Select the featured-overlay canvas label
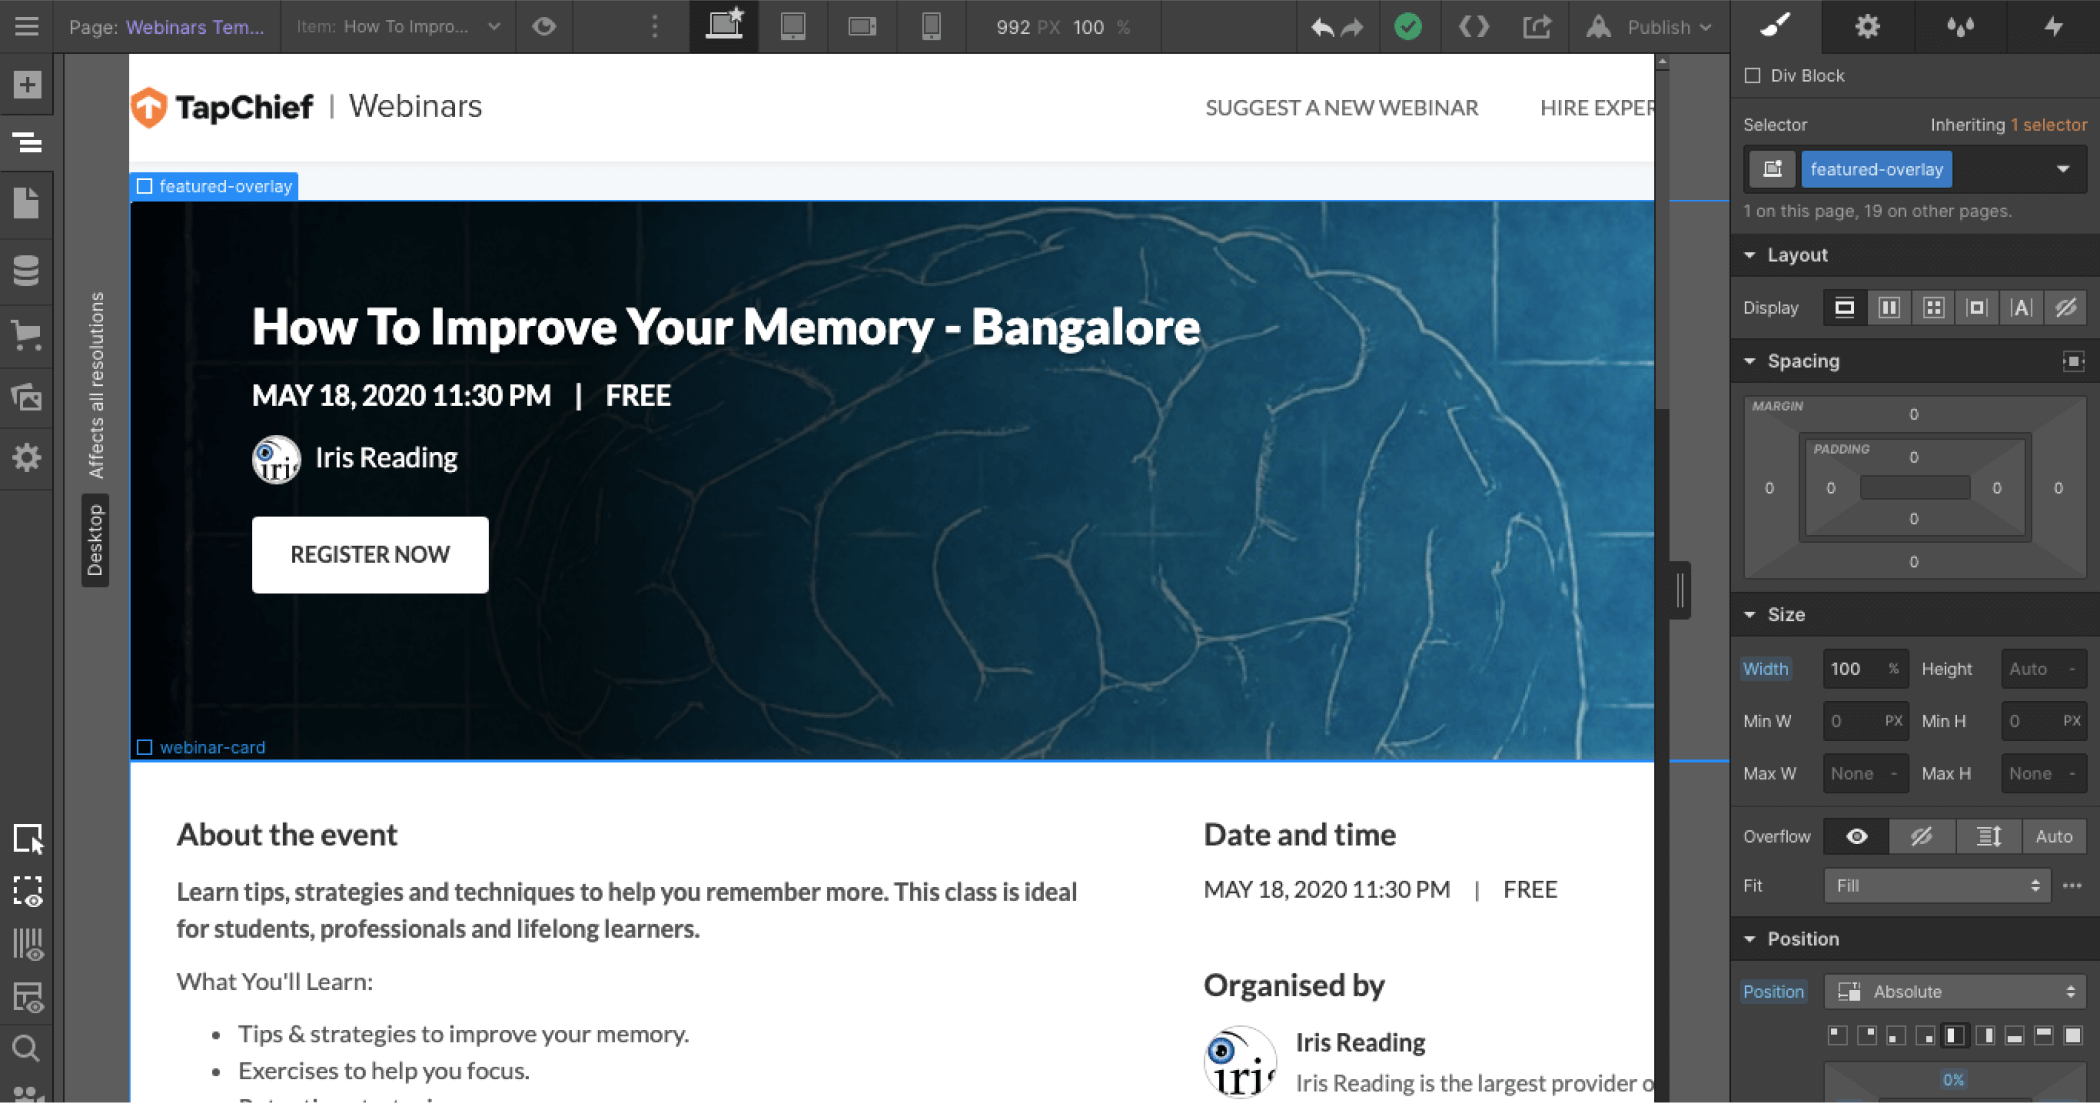The image size is (2100, 1103). point(214,186)
